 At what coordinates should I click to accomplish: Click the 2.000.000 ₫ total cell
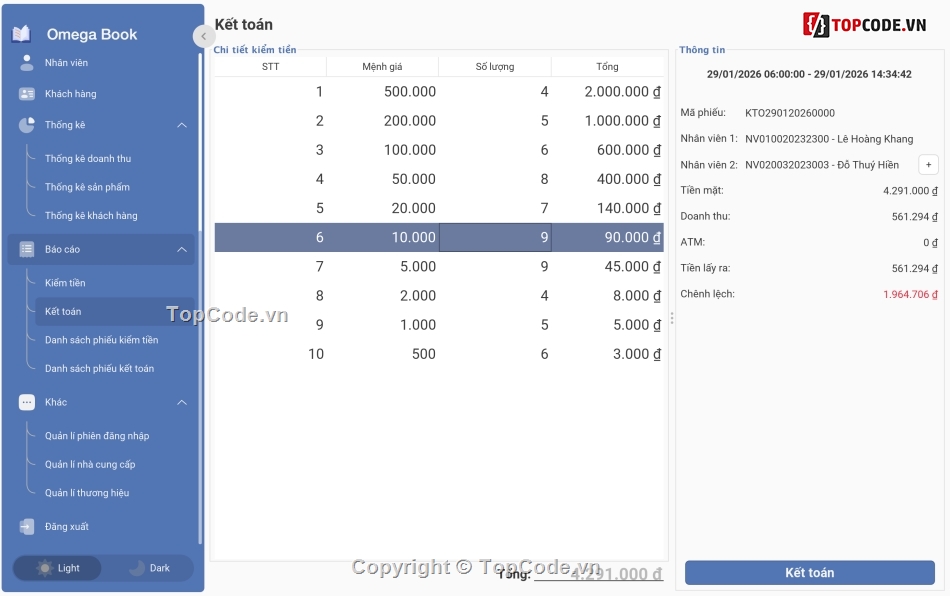pyautogui.click(x=608, y=91)
